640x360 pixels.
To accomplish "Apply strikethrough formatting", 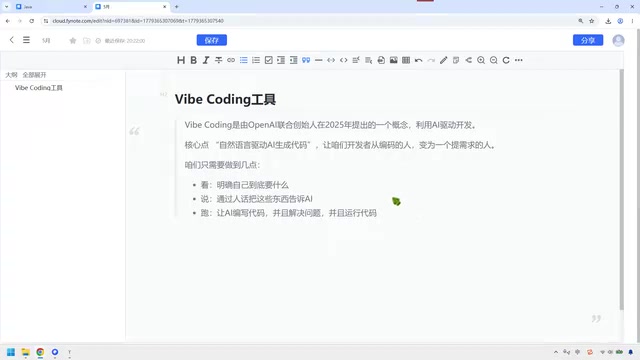I will [218, 60].
